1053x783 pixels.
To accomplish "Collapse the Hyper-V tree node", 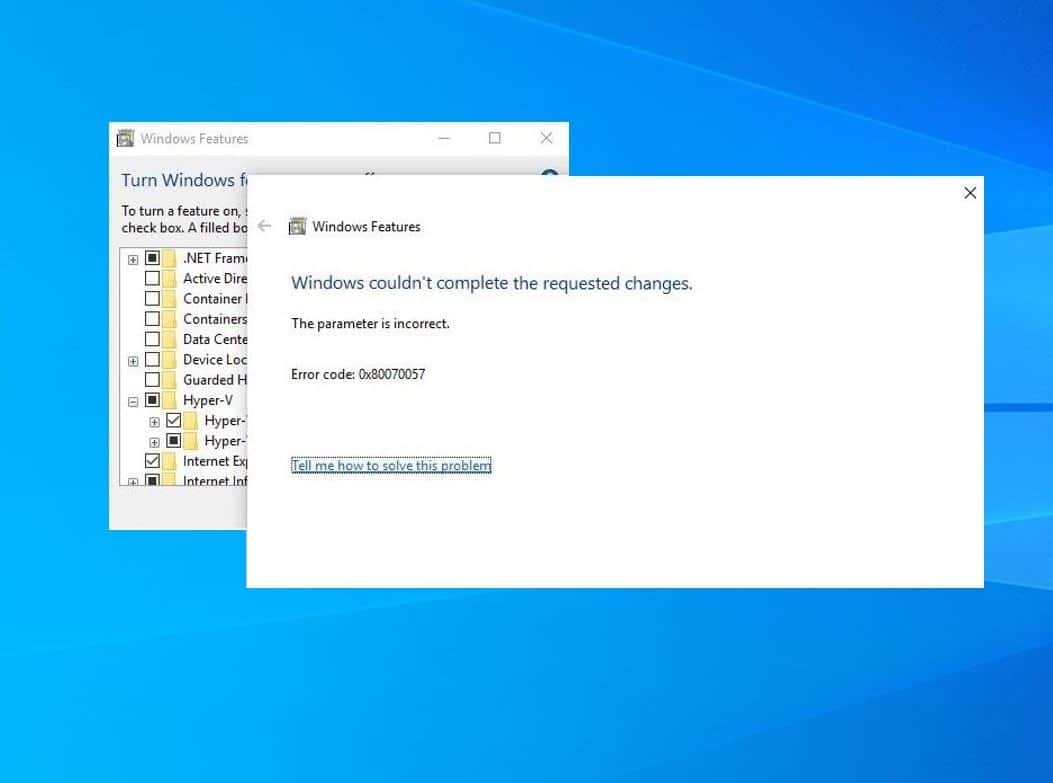I will coord(133,402).
